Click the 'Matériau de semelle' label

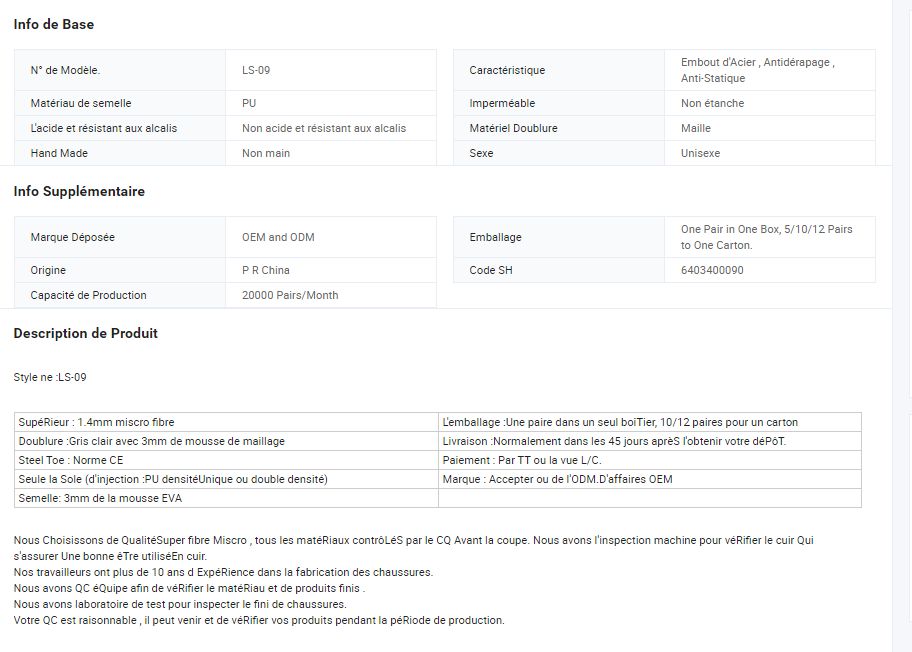pos(81,103)
